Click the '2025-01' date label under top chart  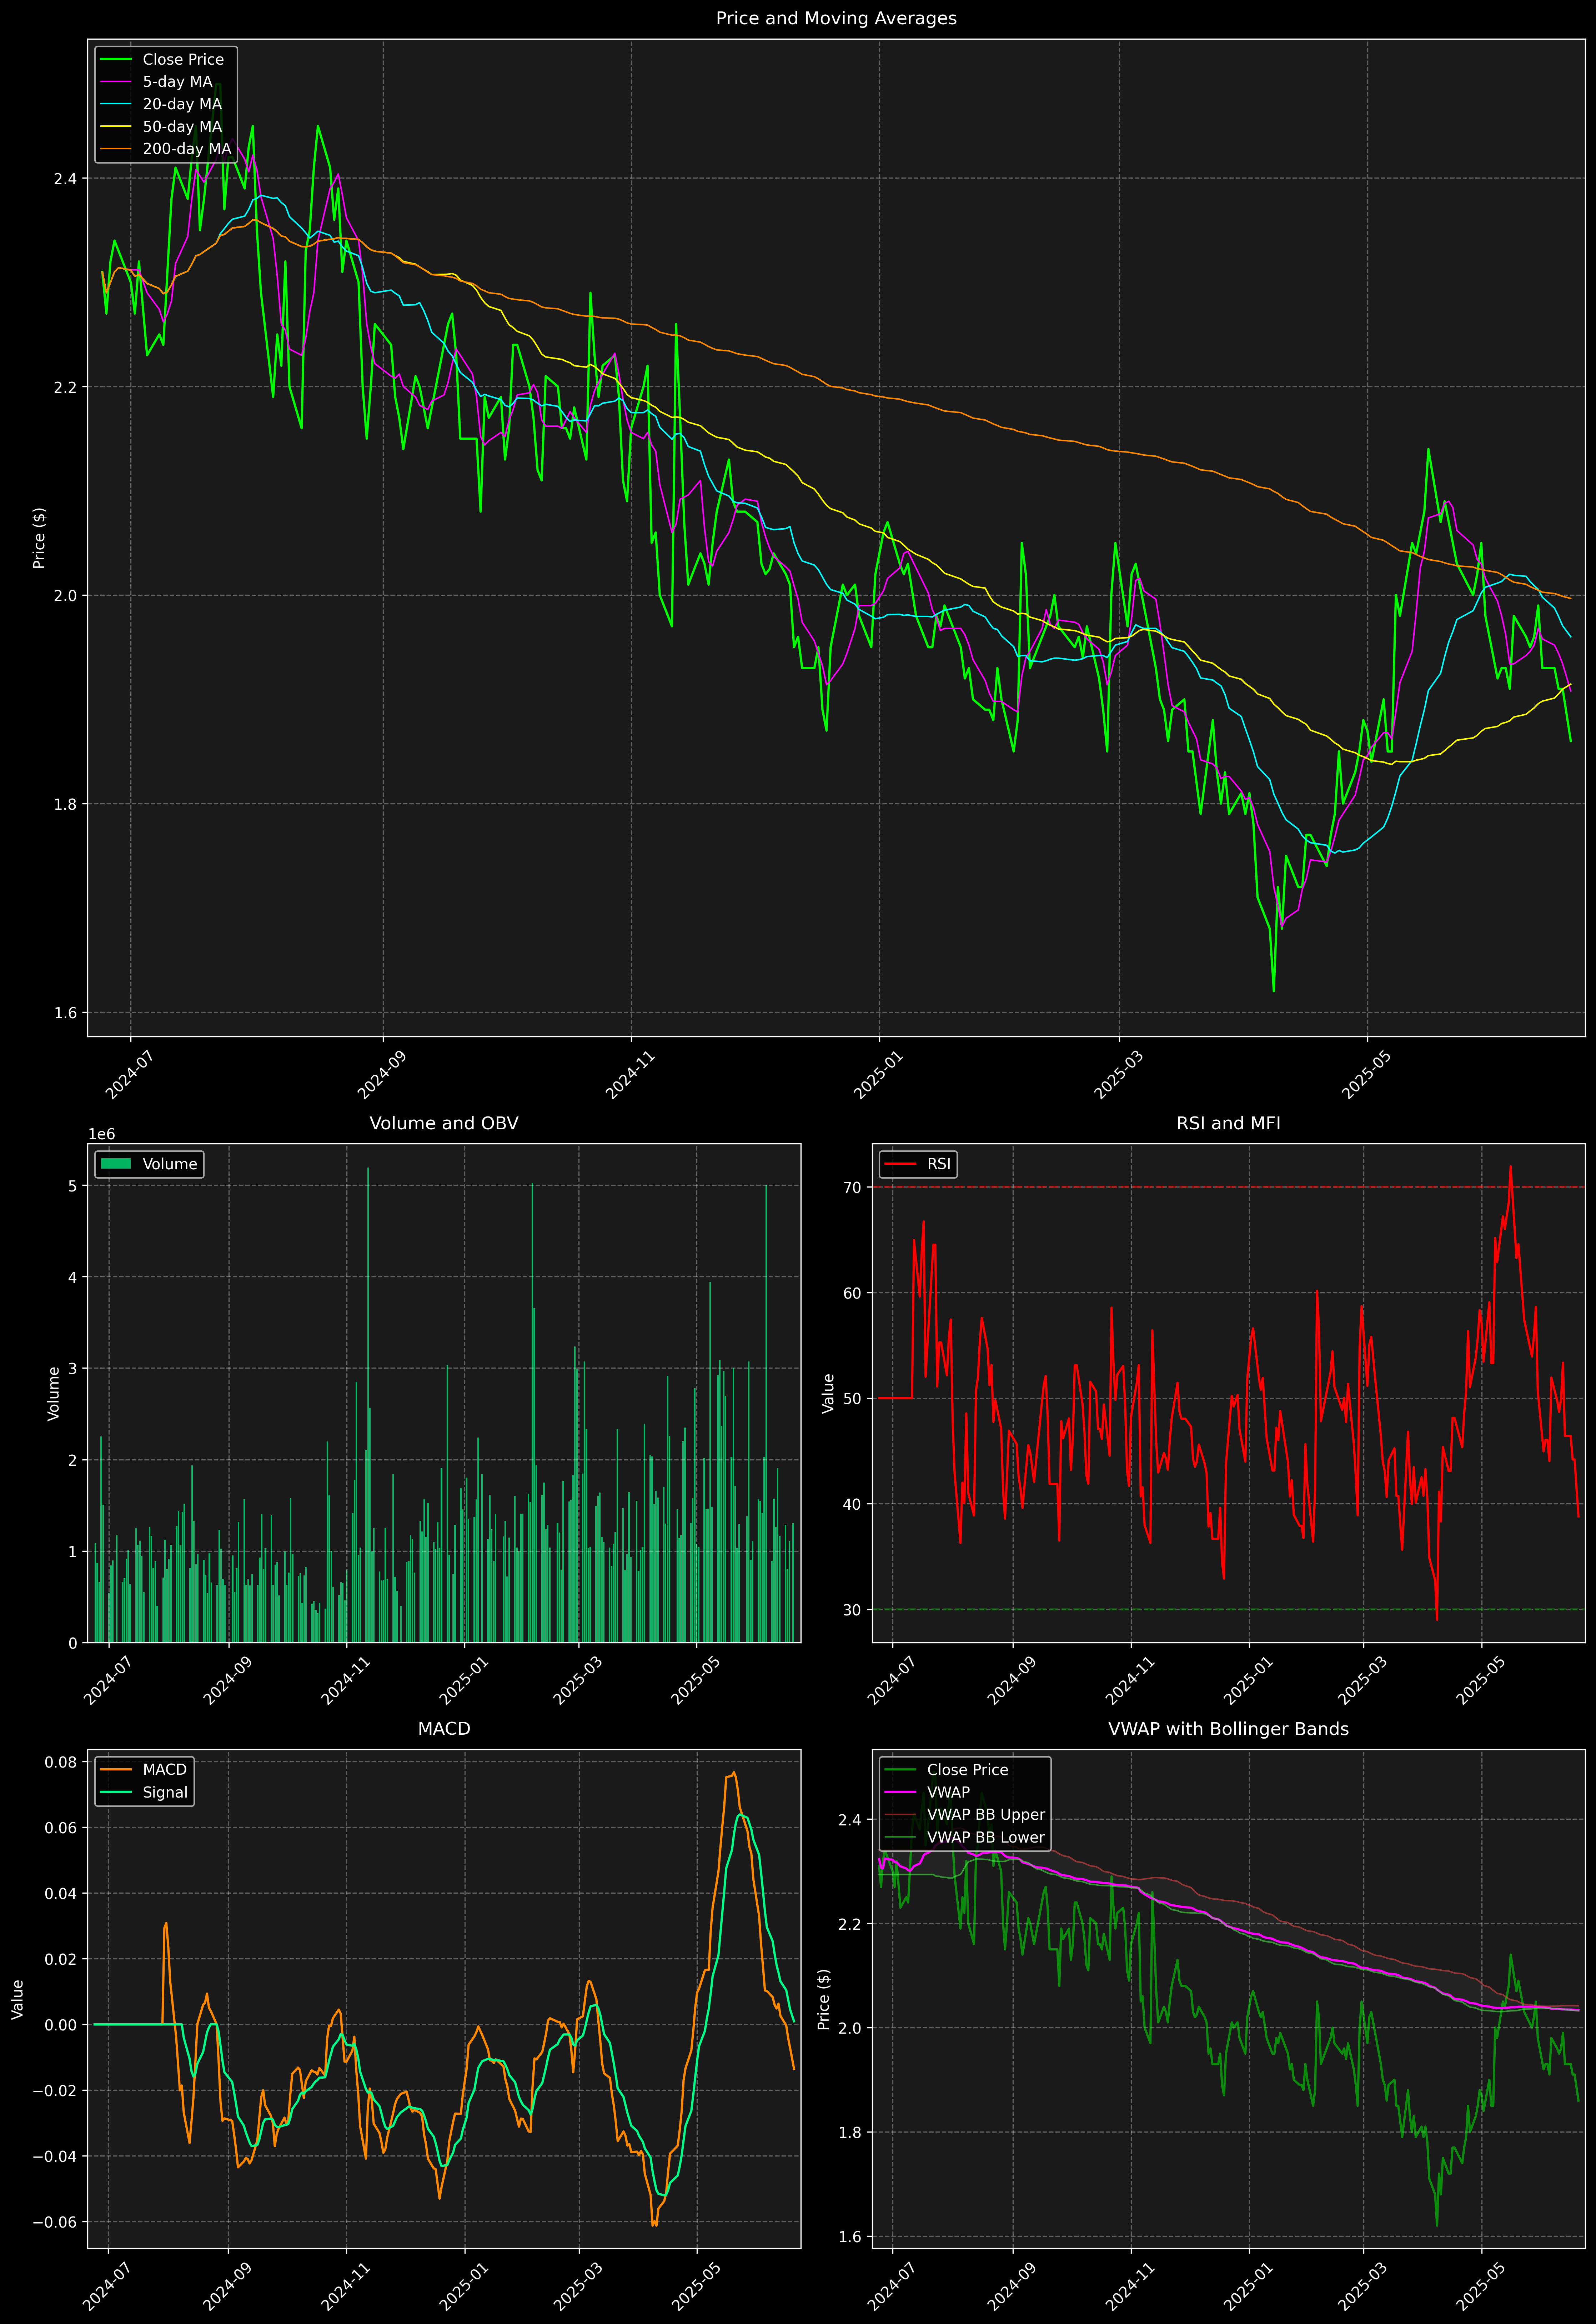(878, 1075)
